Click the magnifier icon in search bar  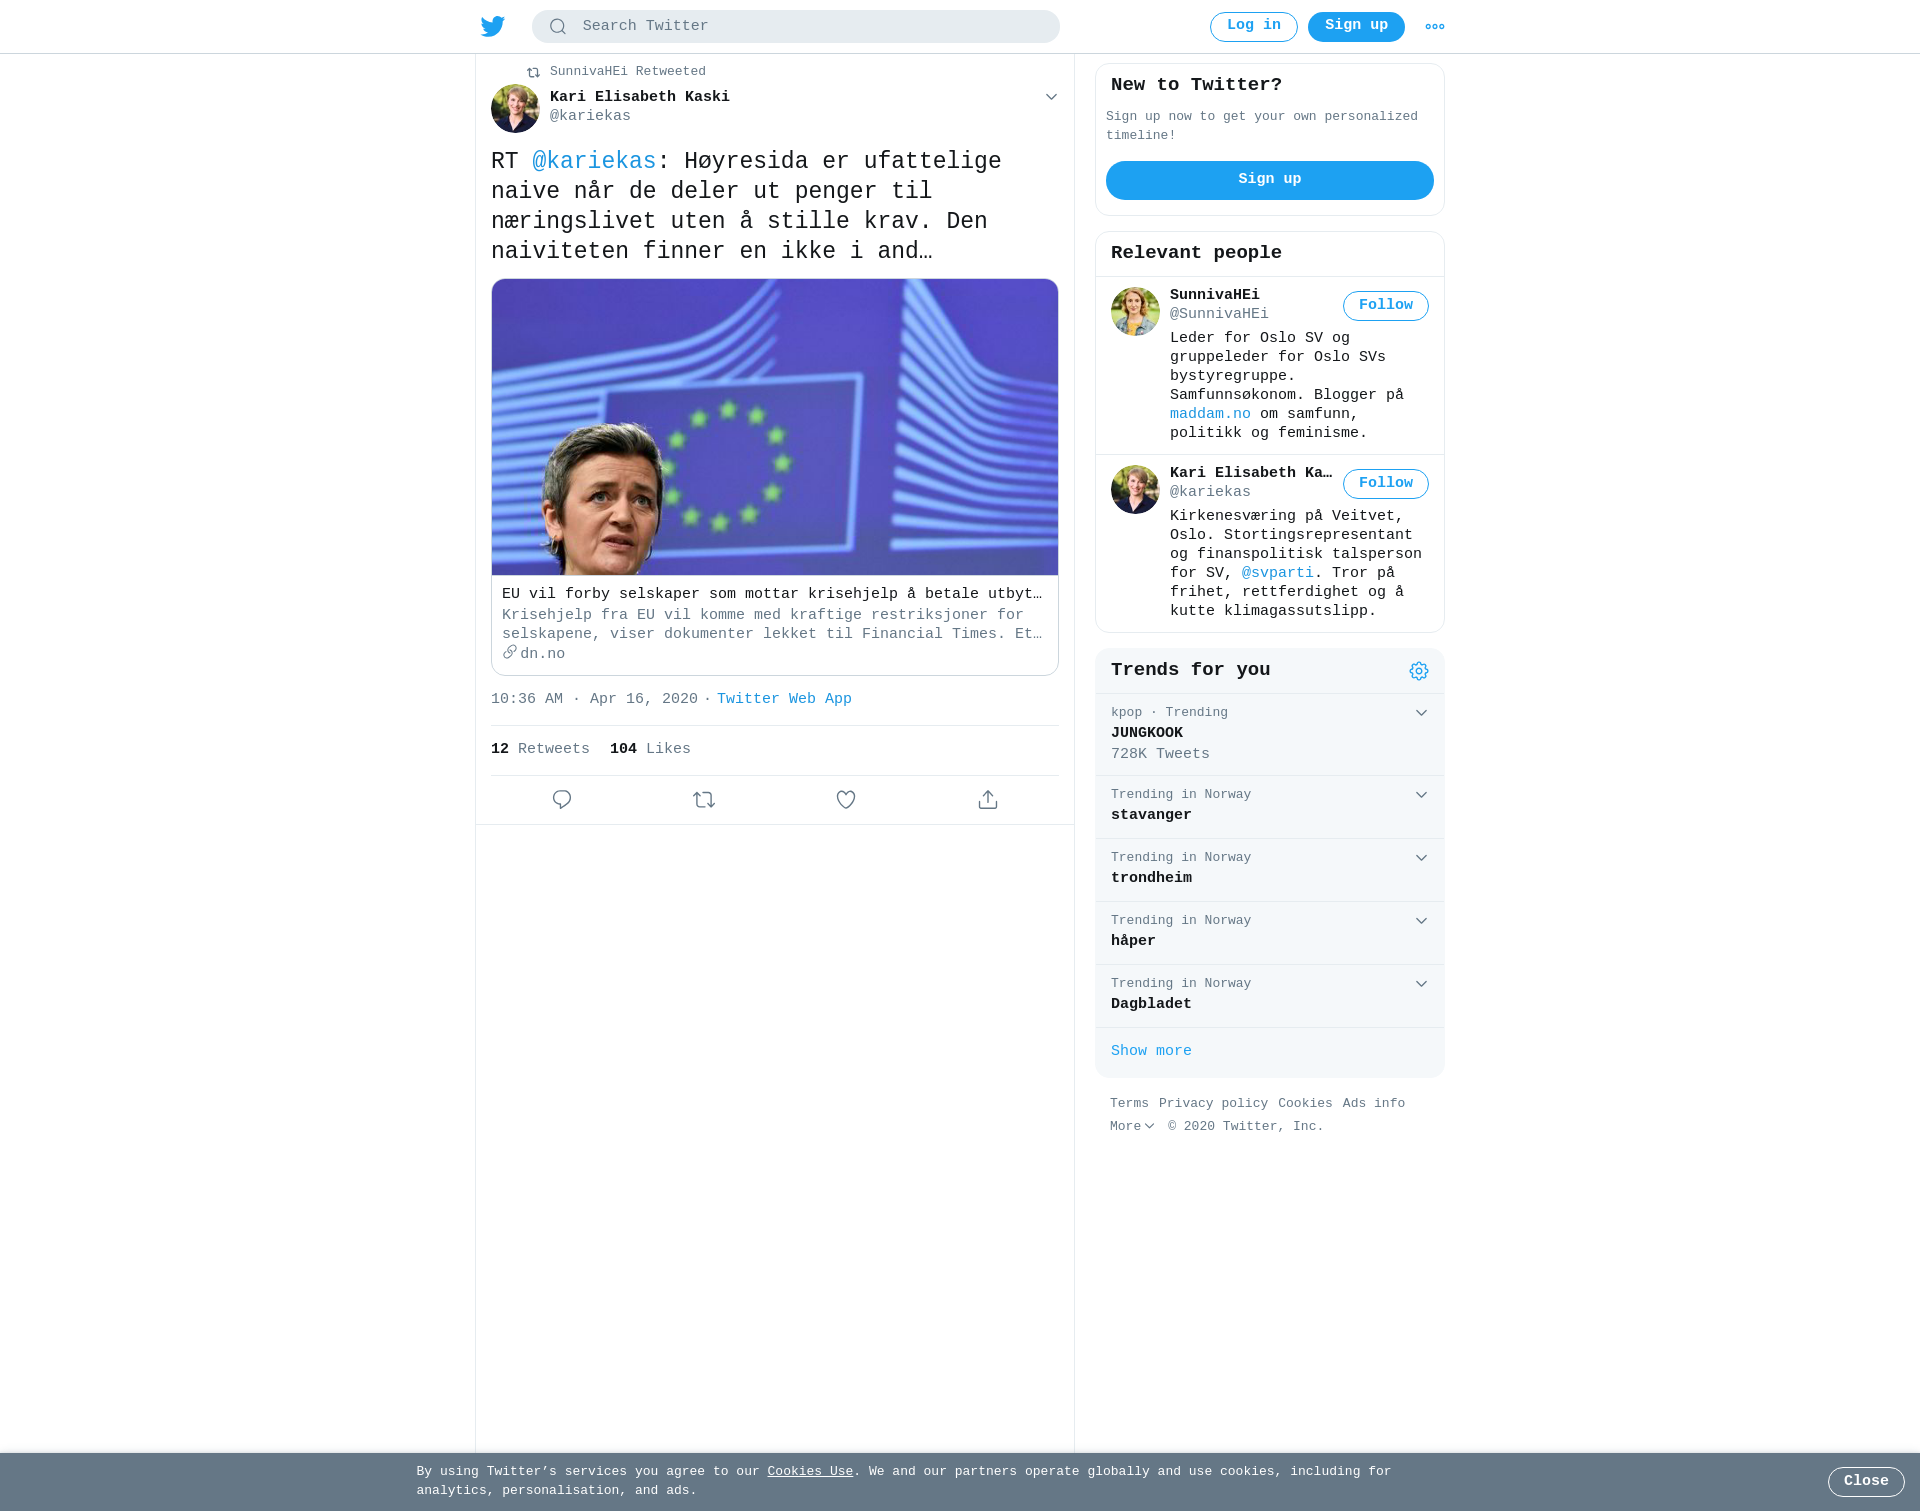coord(558,27)
